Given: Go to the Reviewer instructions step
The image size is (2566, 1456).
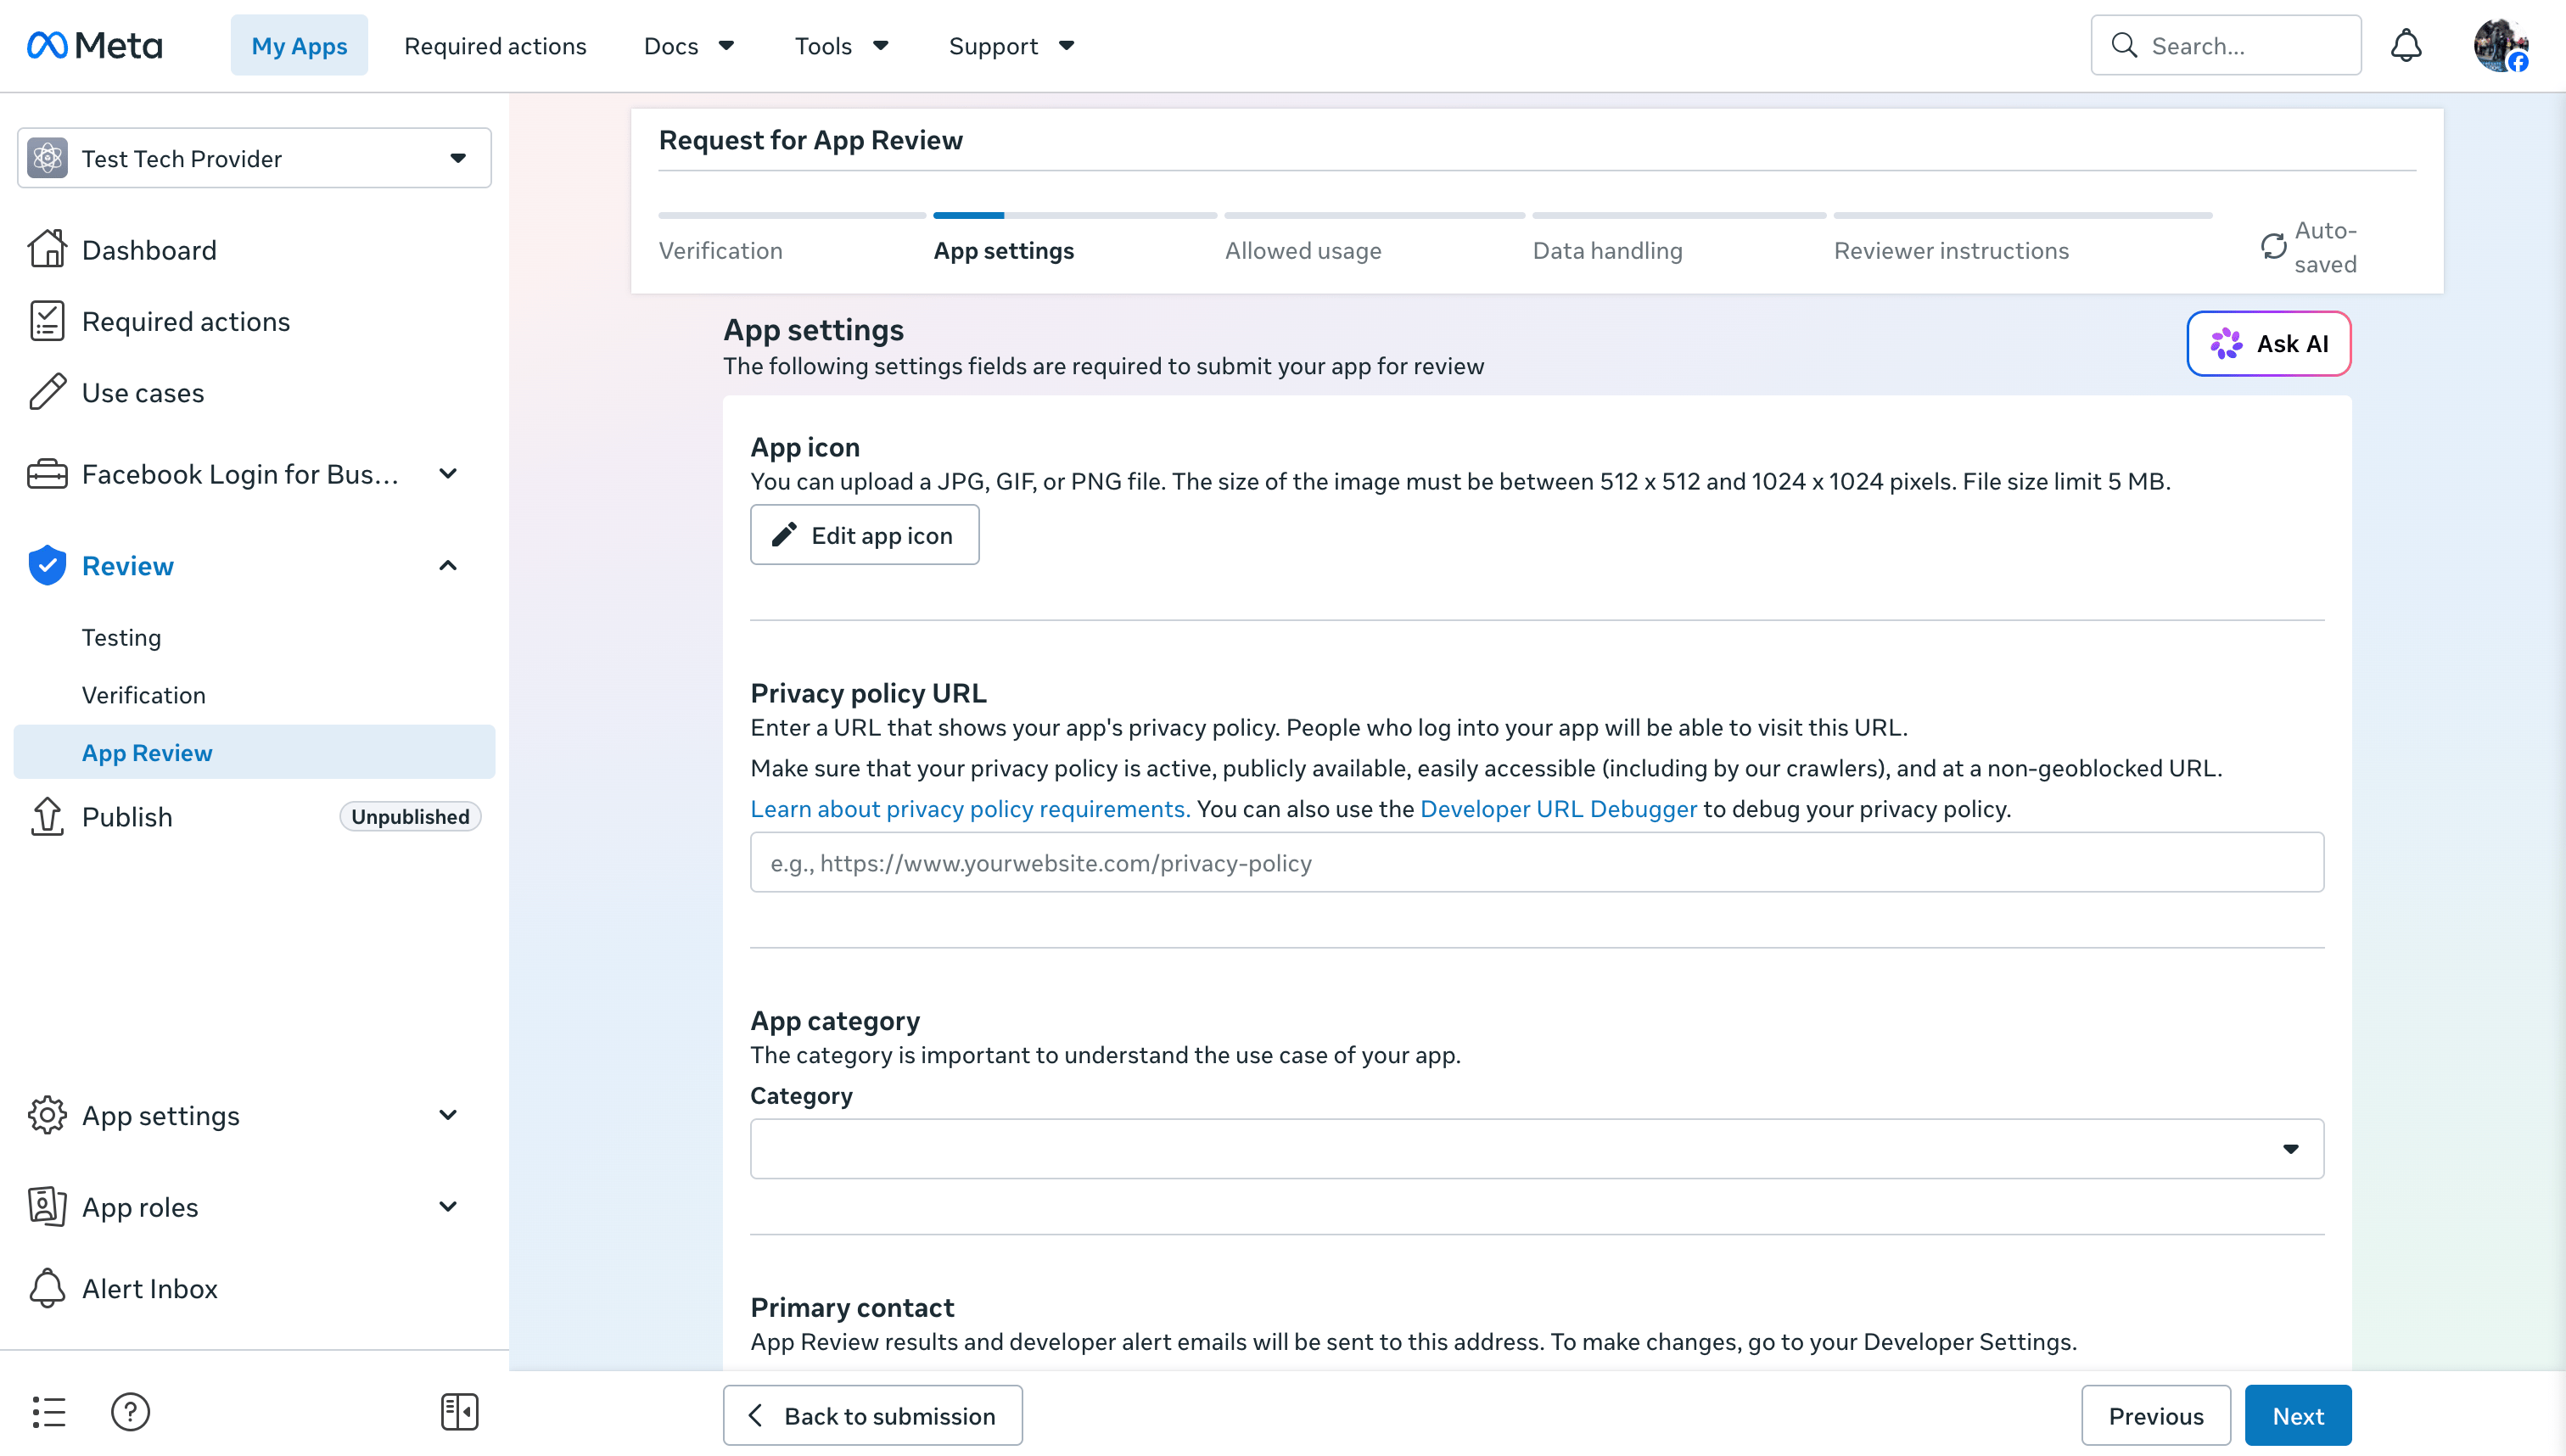Looking at the screenshot, I should click(x=1951, y=250).
